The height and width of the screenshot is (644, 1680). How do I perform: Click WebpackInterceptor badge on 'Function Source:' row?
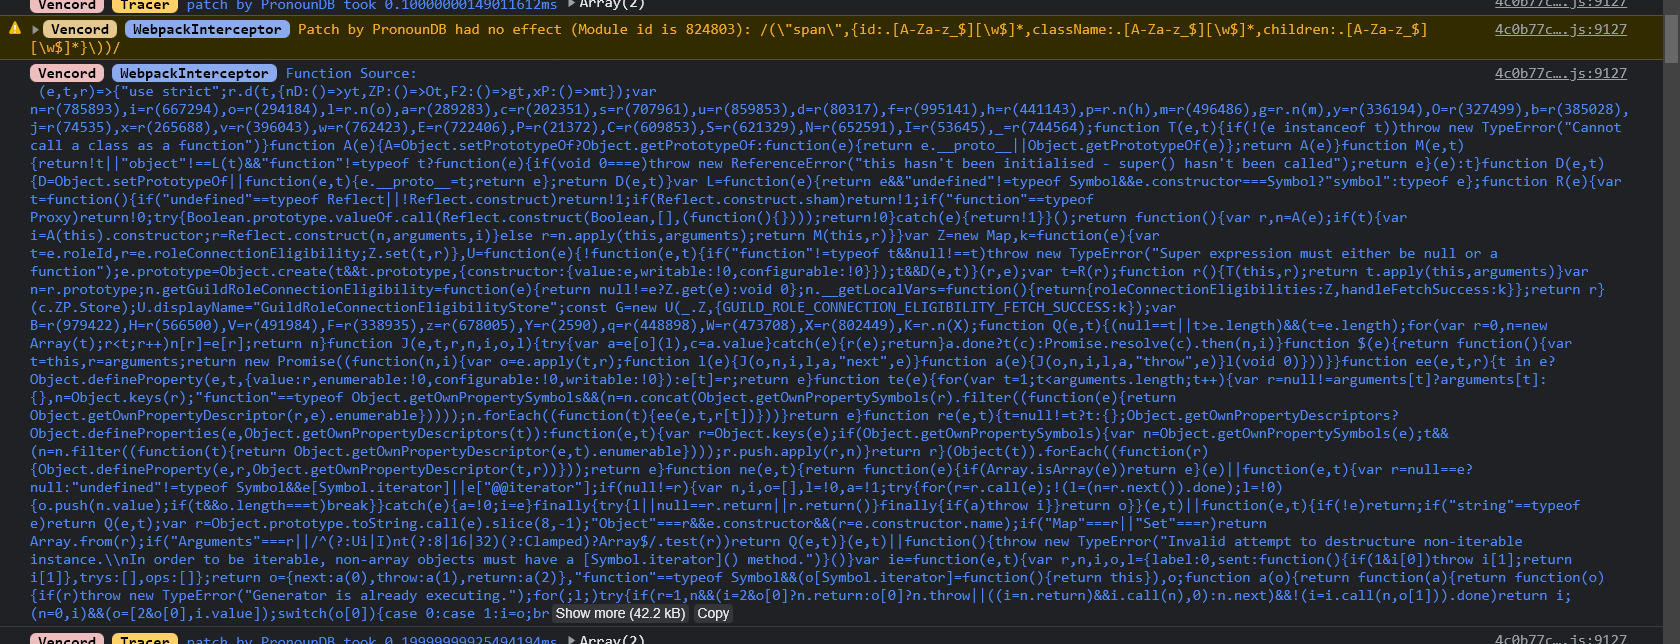pyautogui.click(x=195, y=73)
